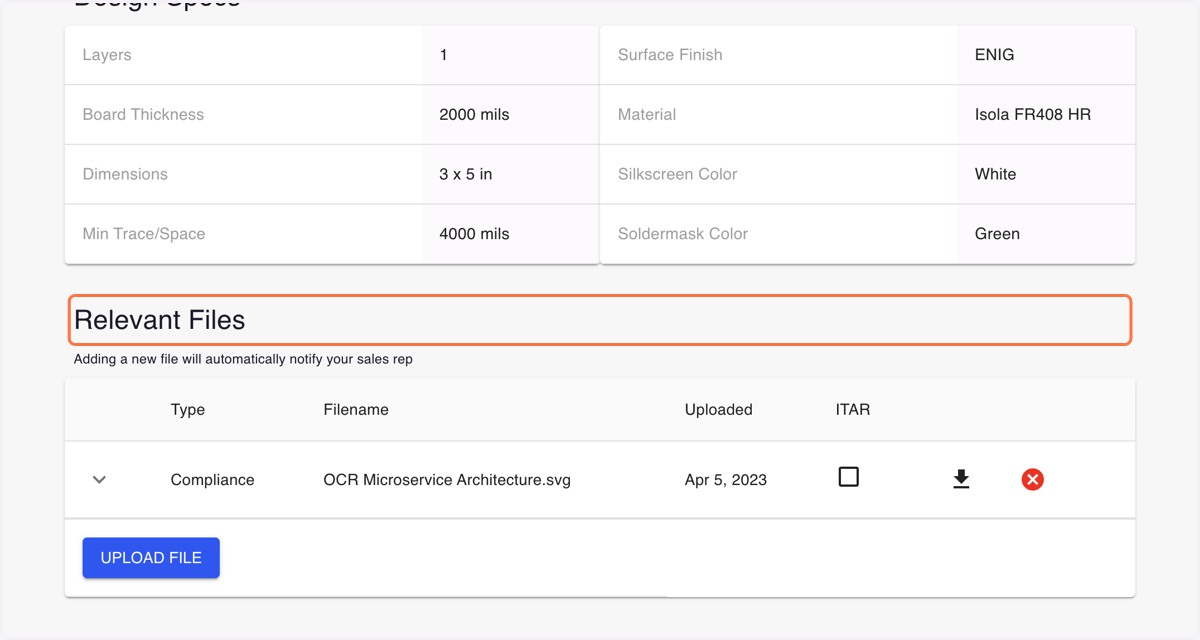
Task: Click the Filename column header
Action: tap(356, 410)
